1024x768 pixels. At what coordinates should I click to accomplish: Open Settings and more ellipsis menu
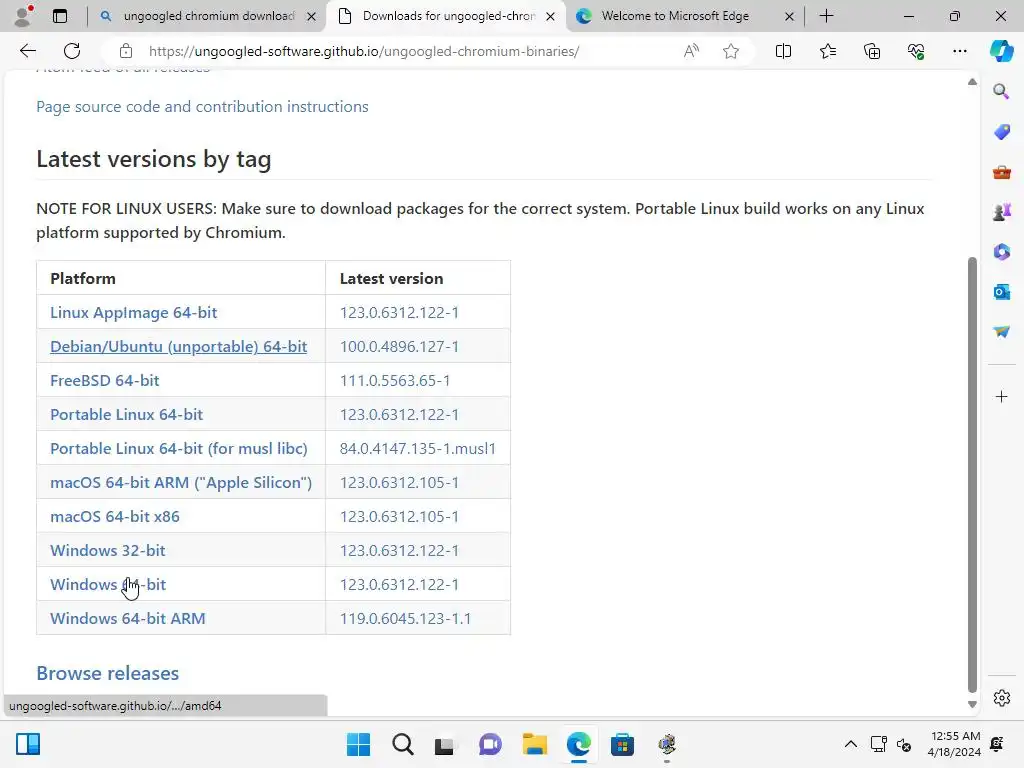coord(959,51)
